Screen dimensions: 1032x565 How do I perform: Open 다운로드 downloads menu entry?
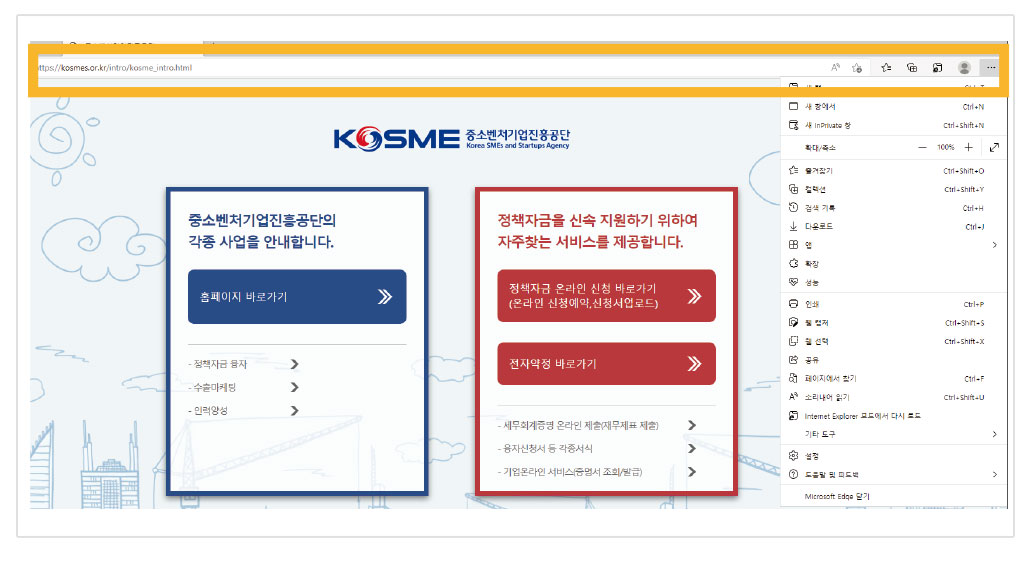coord(894,227)
